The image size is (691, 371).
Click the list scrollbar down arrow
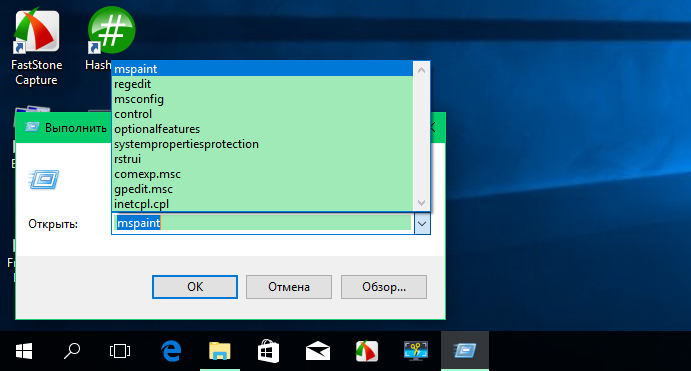click(421, 203)
